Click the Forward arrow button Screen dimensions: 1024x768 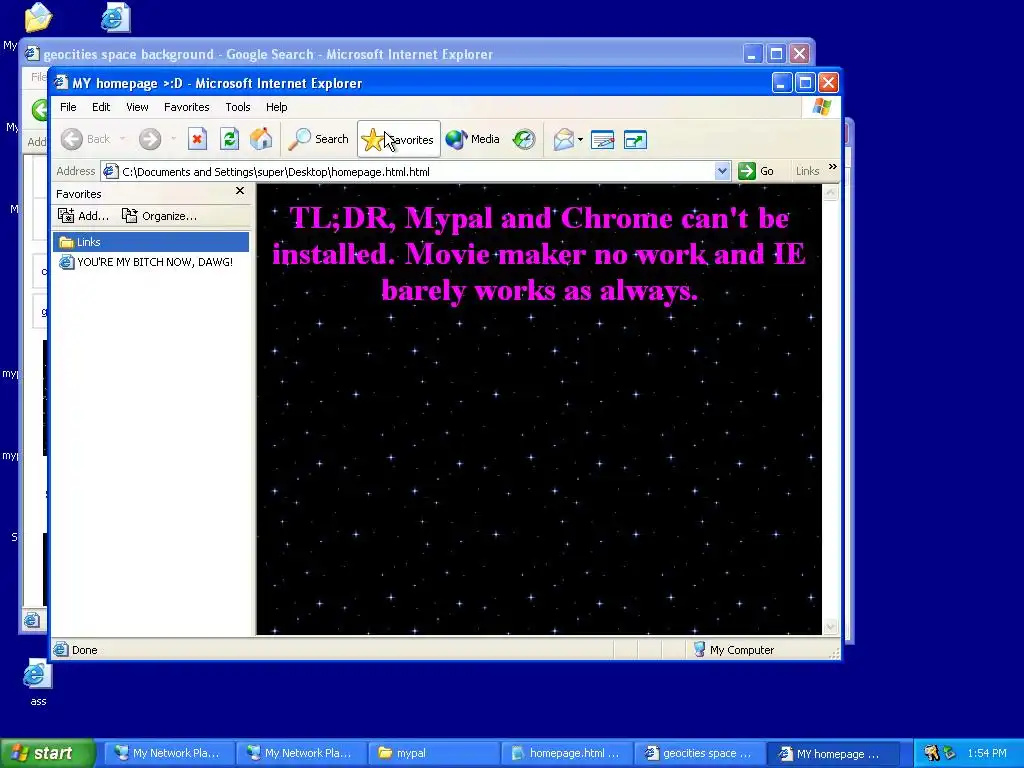point(150,139)
